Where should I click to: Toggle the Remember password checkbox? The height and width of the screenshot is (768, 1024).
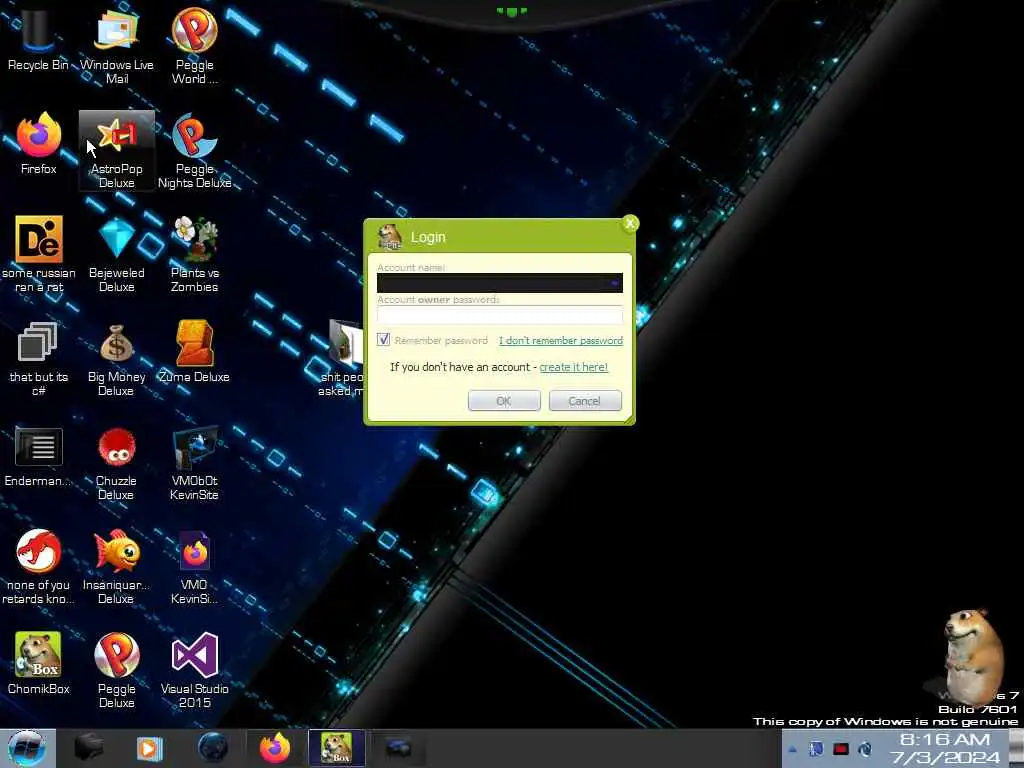383,340
